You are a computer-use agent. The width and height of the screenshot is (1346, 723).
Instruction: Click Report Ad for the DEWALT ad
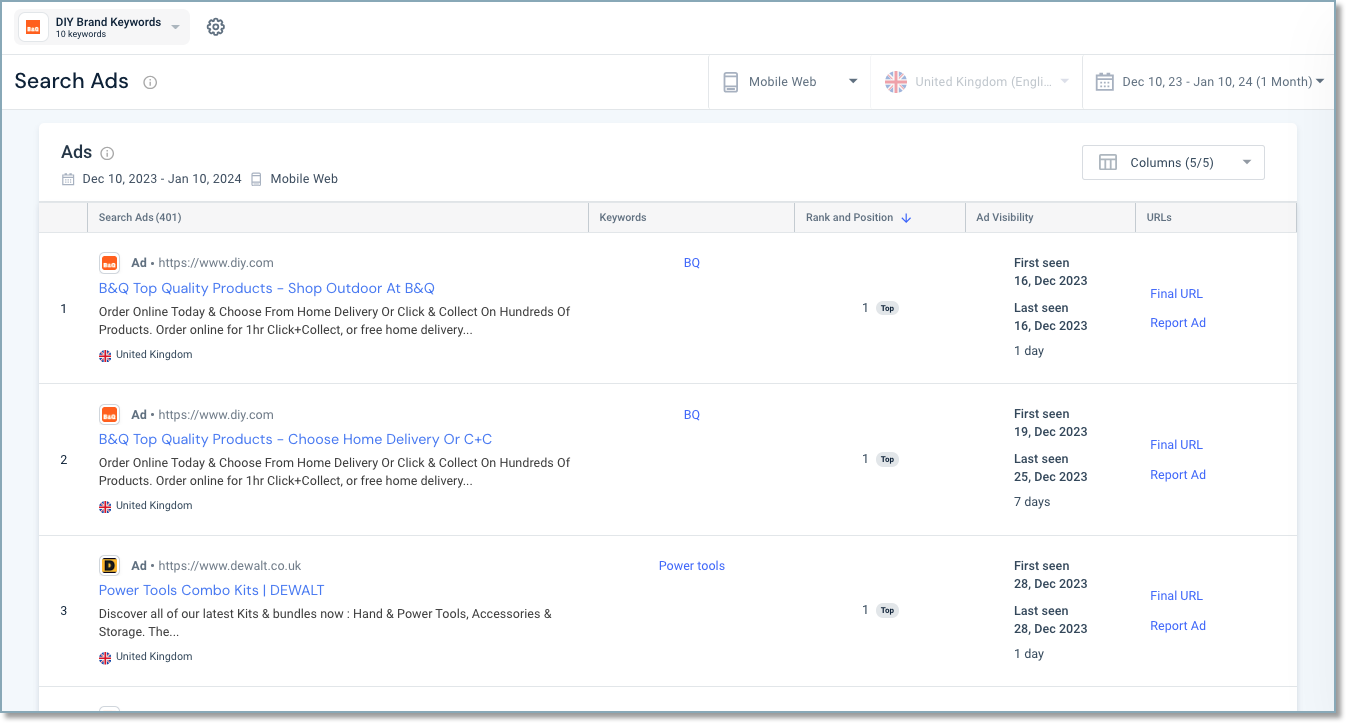1178,626
